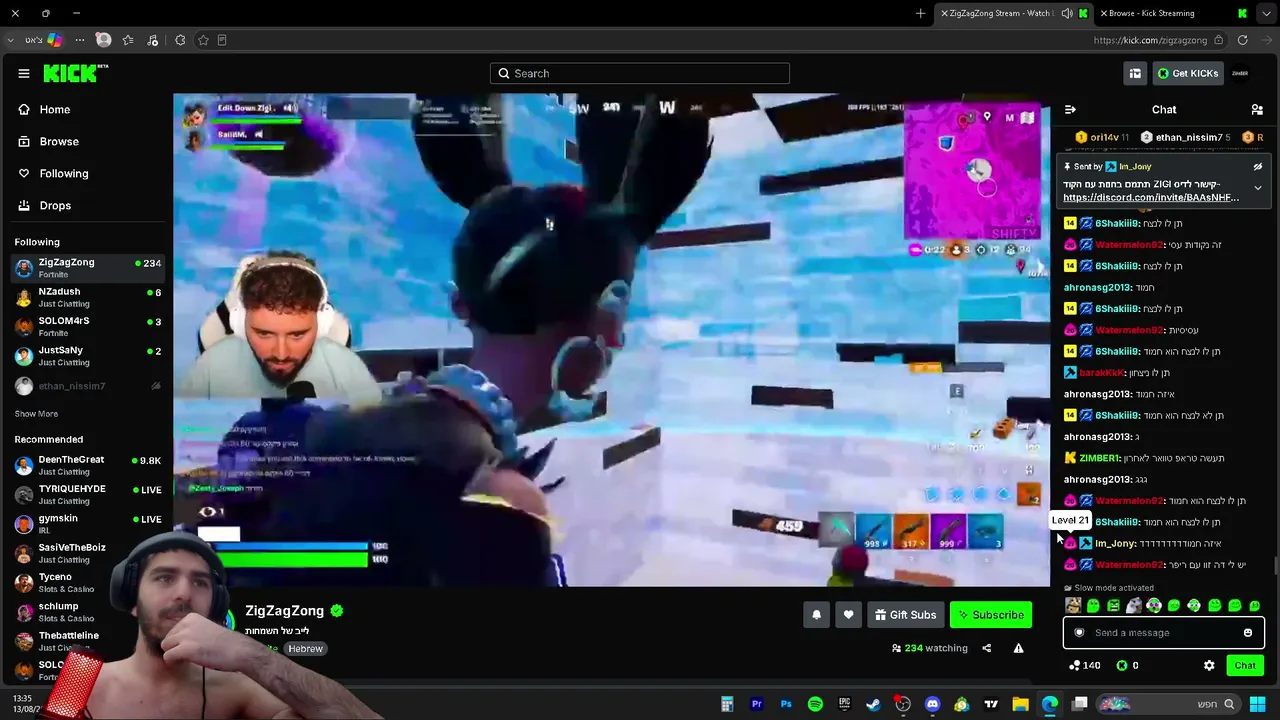Click the Gift Subs button
This screenshot has height=720, width=1280.
[x=905, y=615]
